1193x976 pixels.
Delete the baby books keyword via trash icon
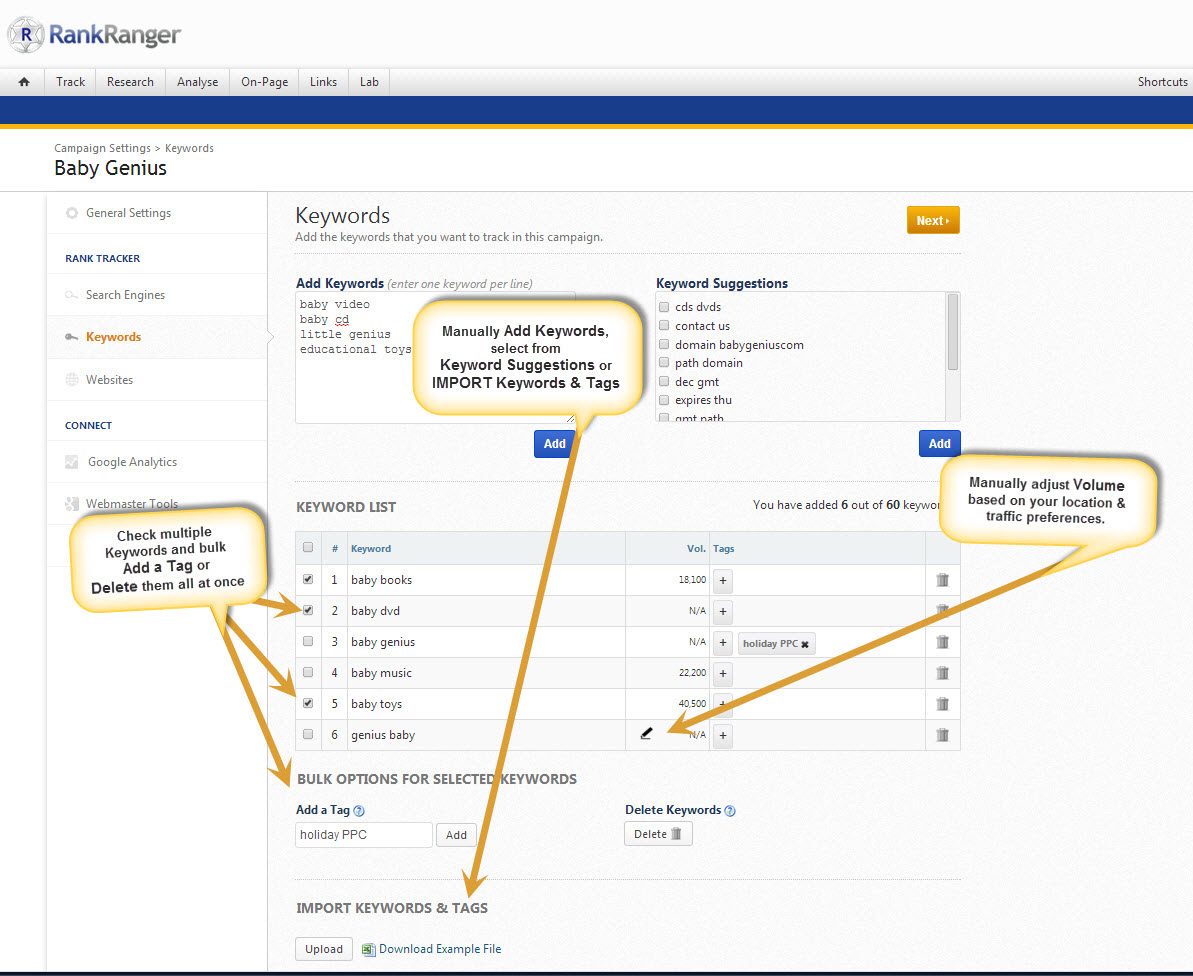[x=942, y=580]
